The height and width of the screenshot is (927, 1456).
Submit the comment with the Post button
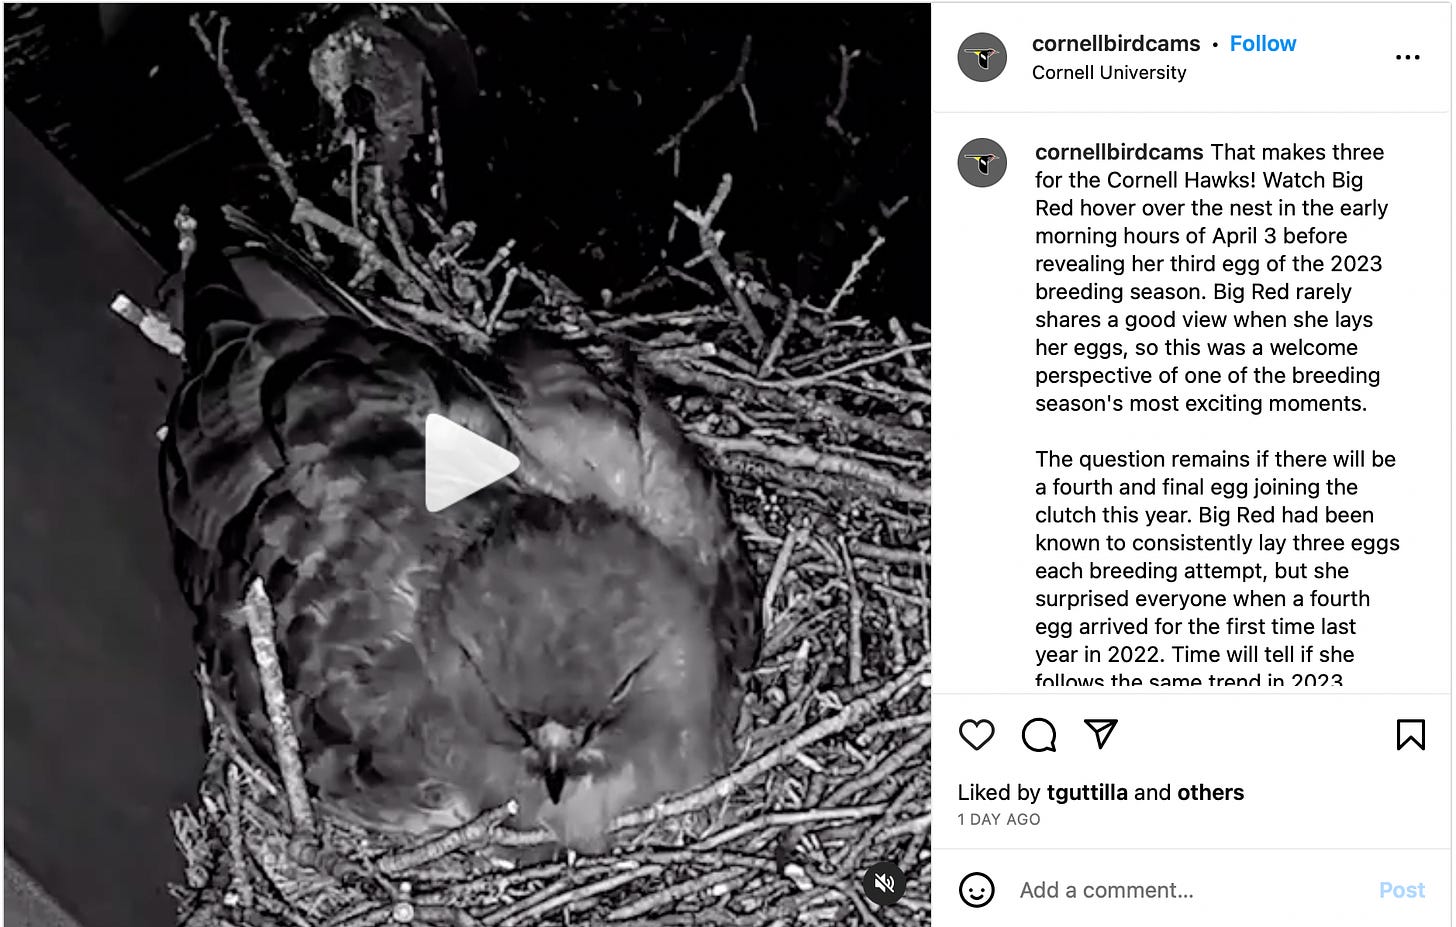[1401, 890]
